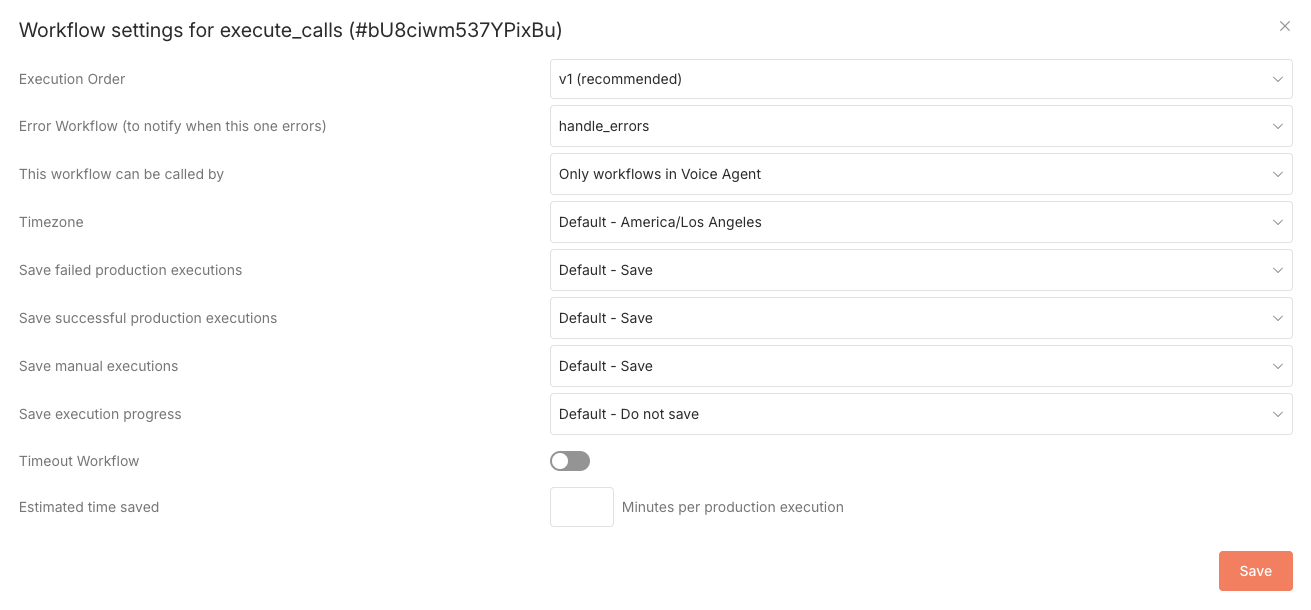
Task: Click chevron arrow on failed production executions dropdown
Action: pyautogui.click(x=1277, y=271)
